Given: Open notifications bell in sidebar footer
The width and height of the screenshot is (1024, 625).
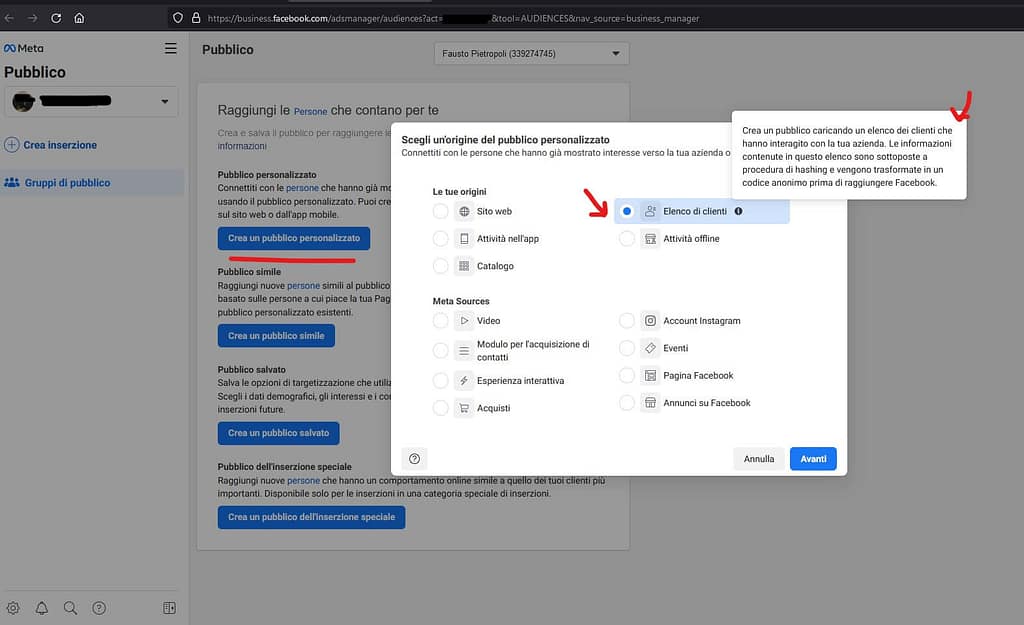Looking at the screenshot, I should (42, 608).
